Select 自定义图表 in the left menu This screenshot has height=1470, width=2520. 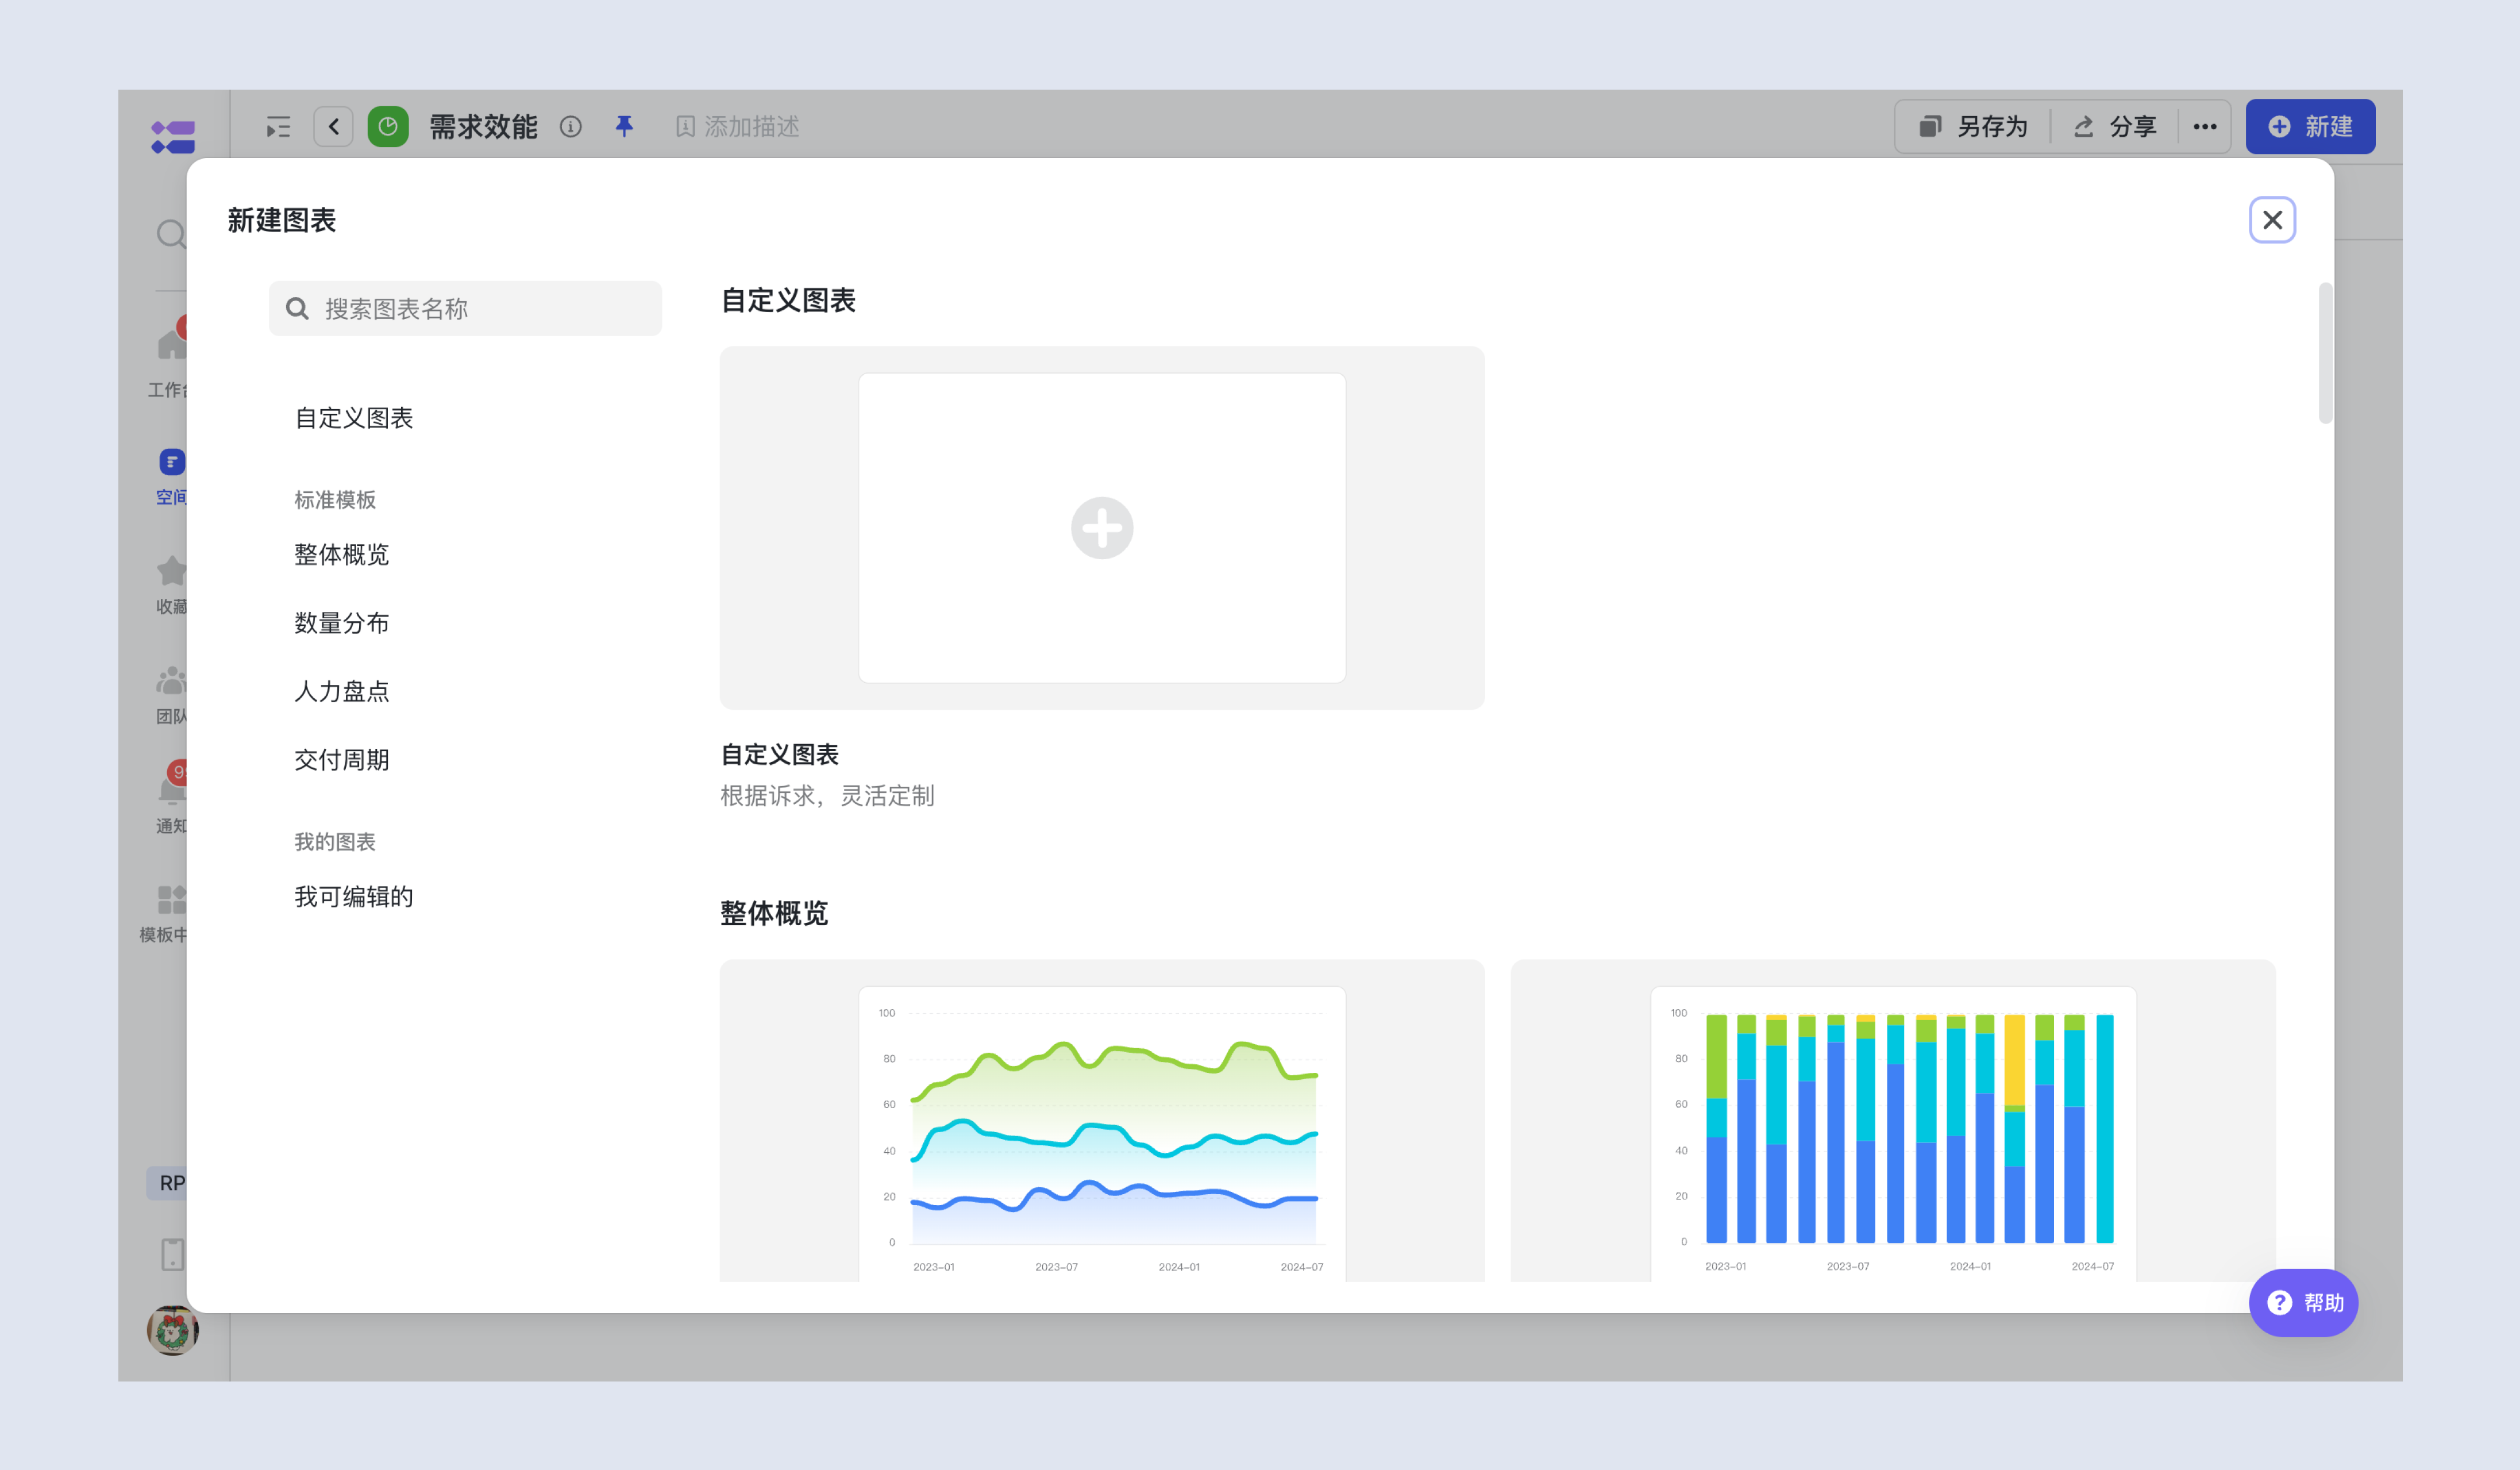[354, 418]
